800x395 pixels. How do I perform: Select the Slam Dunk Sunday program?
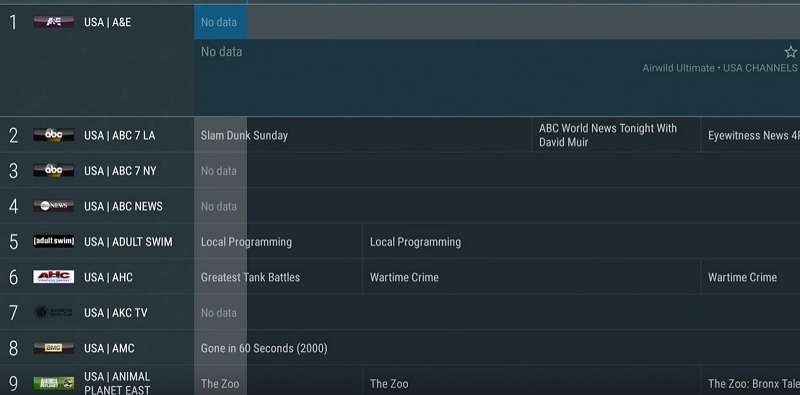click(x=363, y=135)
